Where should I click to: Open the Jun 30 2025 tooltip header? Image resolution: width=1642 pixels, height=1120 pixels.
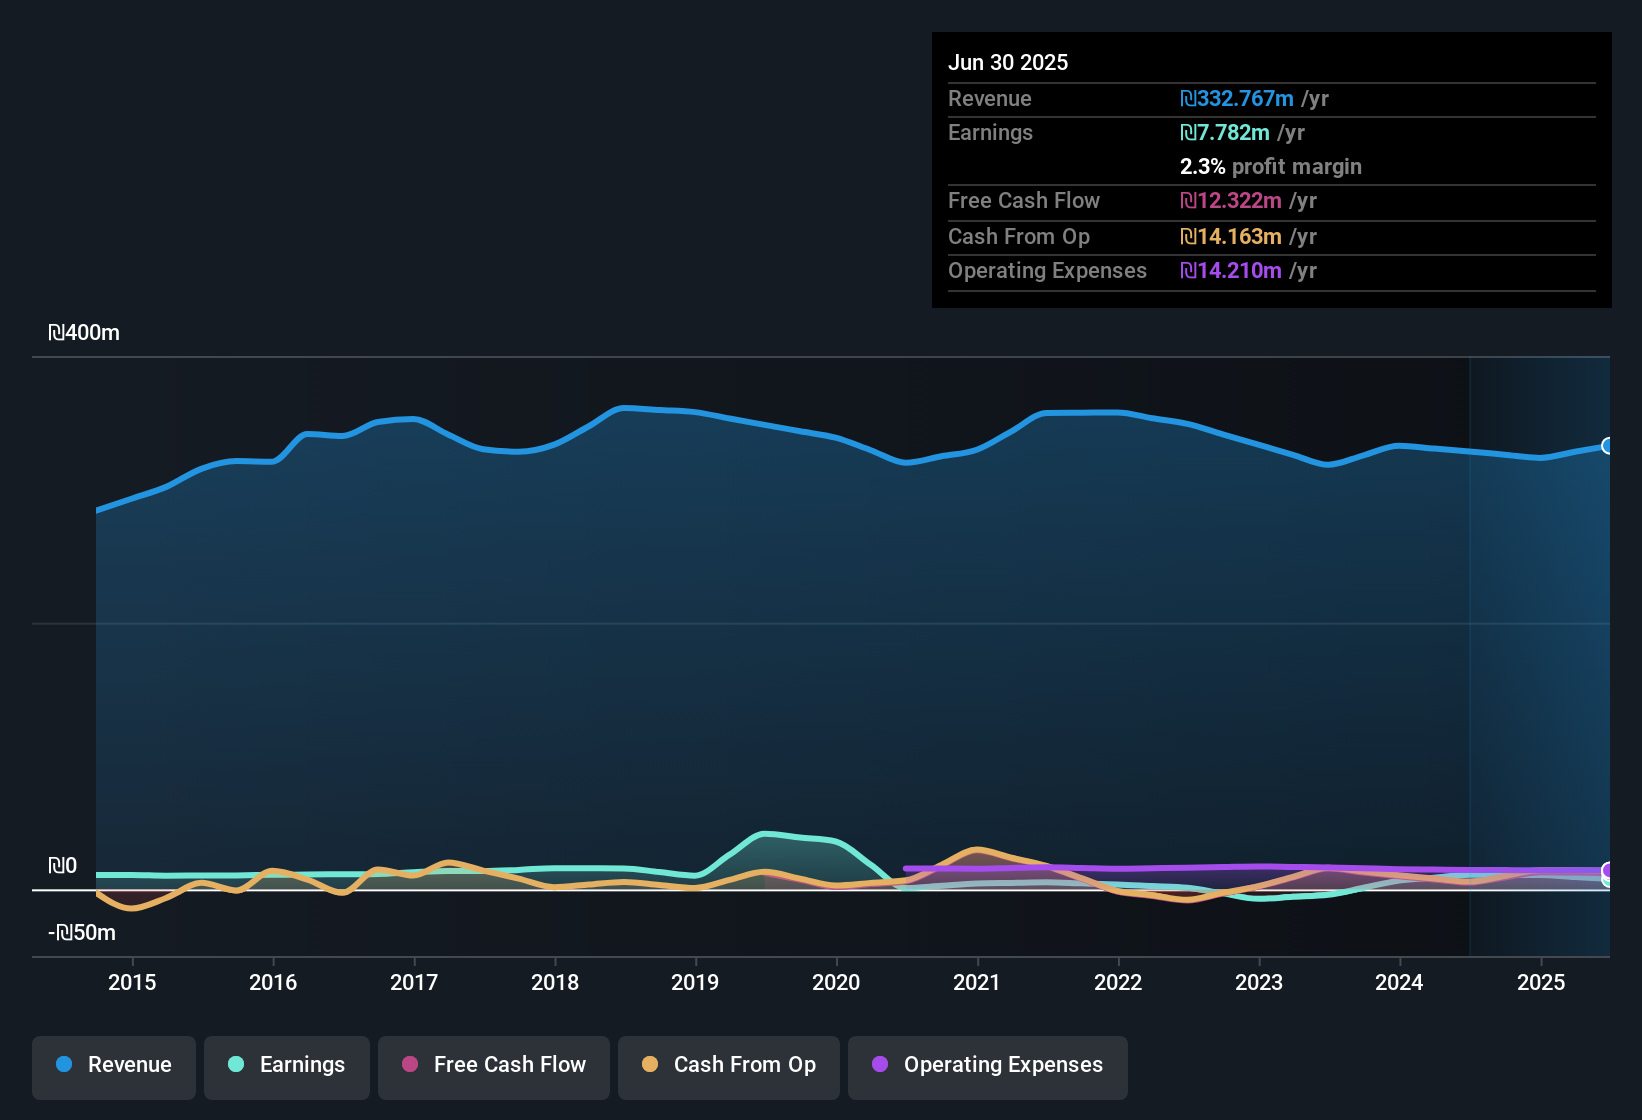click(1008, 62)
